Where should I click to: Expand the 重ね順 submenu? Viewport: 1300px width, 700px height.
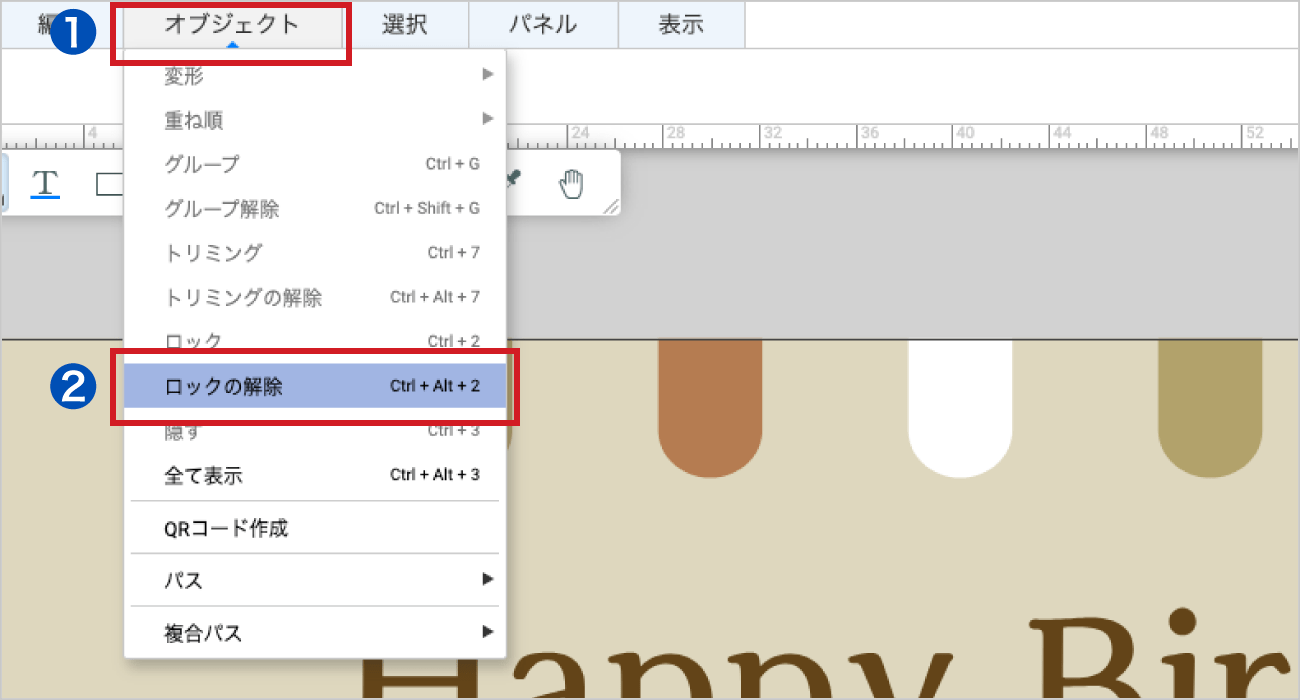314,120
